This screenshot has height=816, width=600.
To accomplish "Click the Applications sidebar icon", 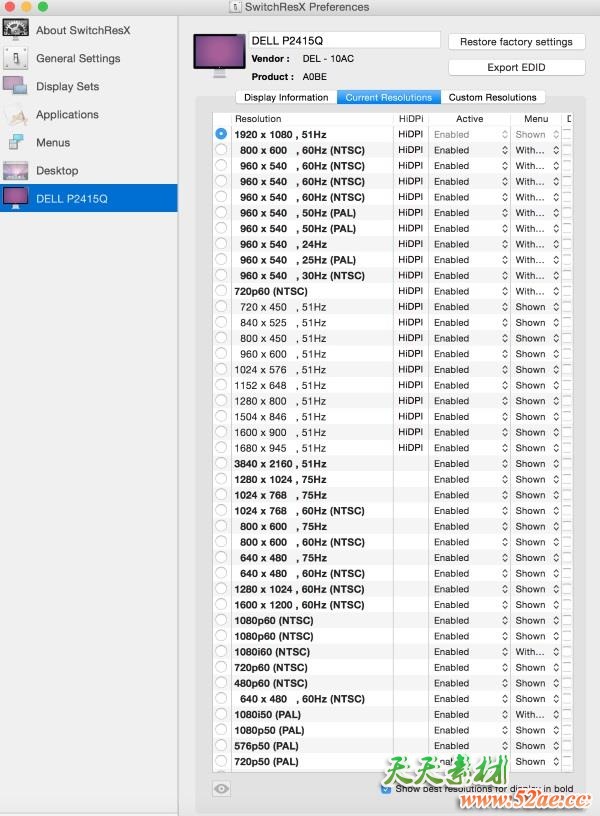I will (15, 114).
